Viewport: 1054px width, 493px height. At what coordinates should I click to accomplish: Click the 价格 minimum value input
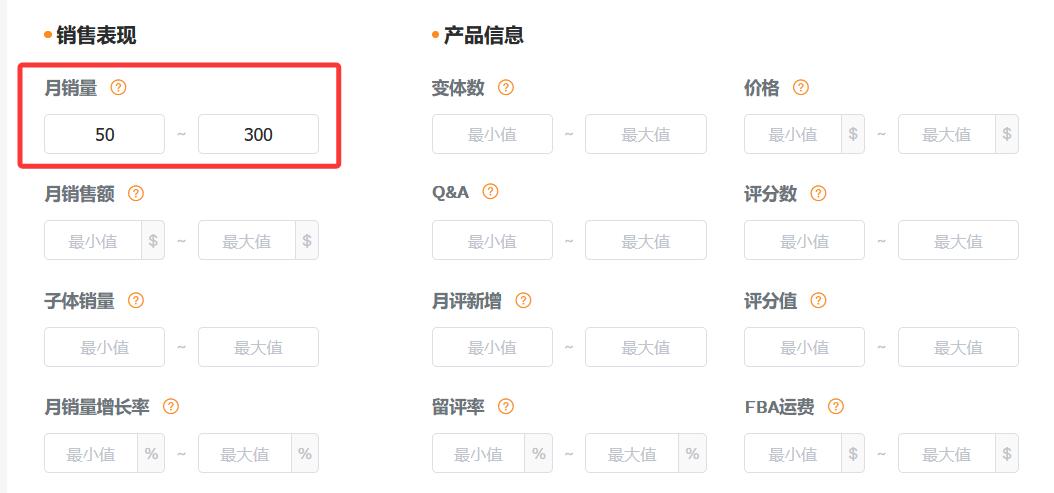(793, 134)
